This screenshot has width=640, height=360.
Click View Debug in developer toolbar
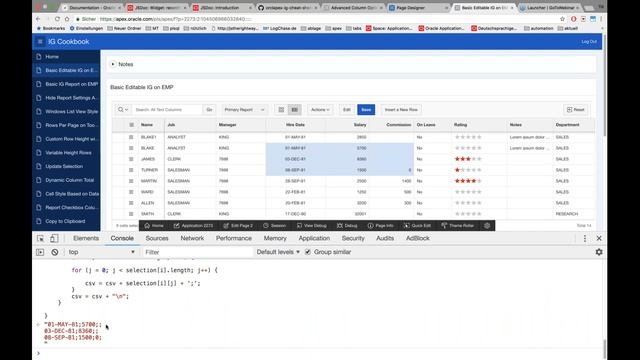311,226
